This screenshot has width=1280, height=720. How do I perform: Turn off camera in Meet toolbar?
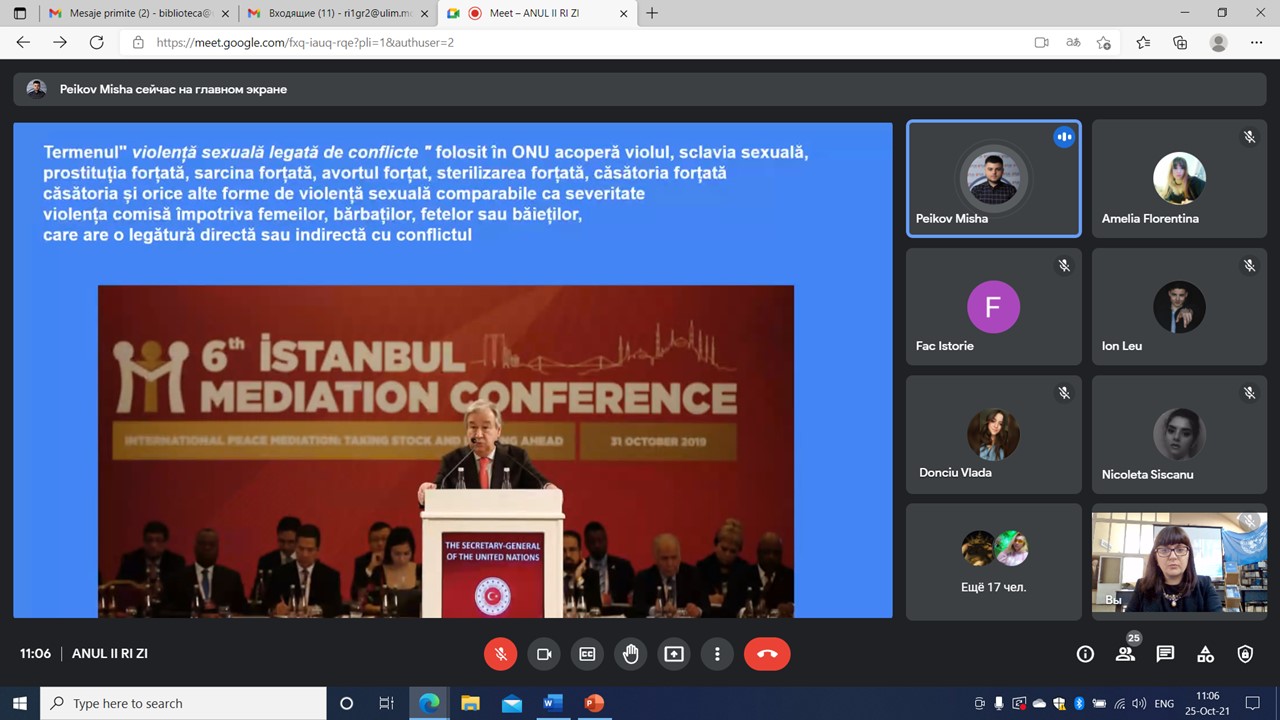(544, 654)
